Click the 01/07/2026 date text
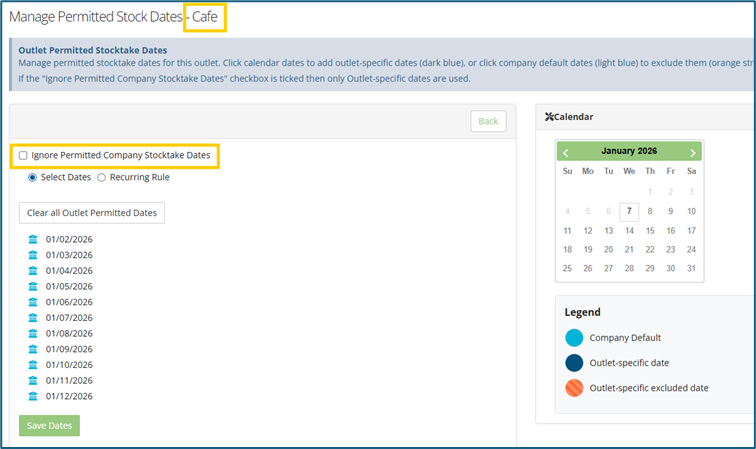Image resolution: width=756 pixels, height=449 pixels. tap(69, 317)
